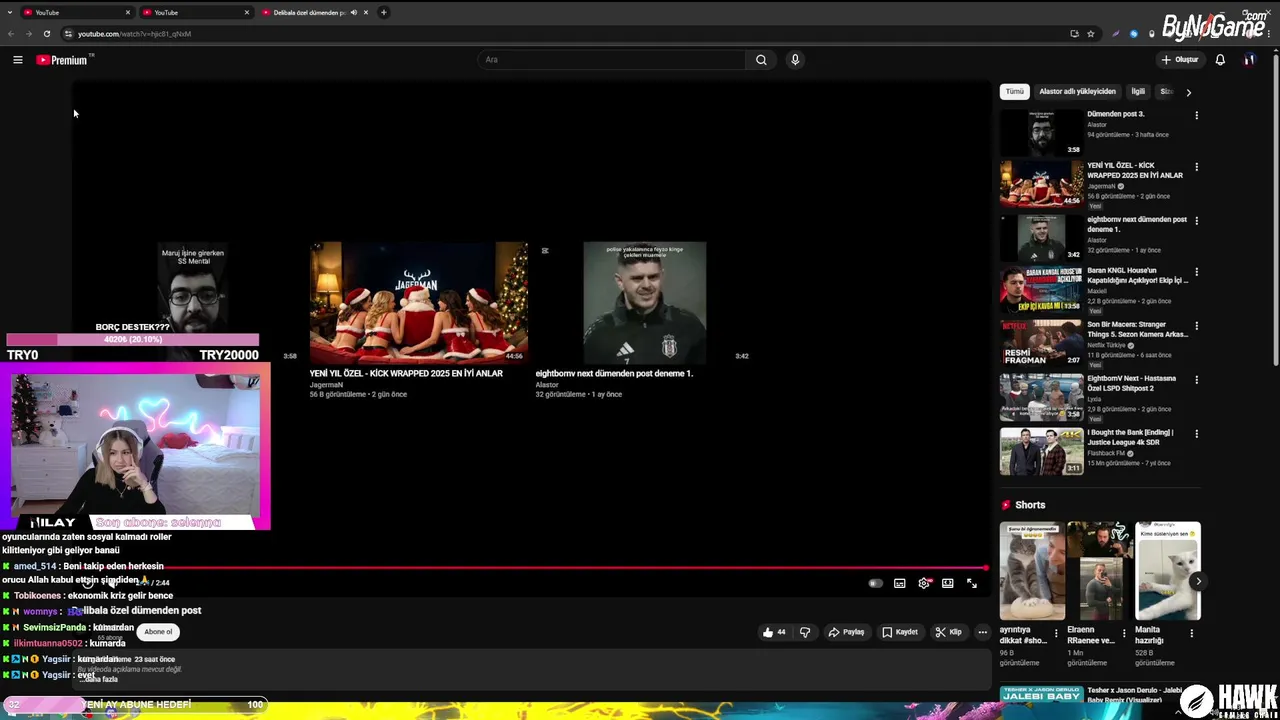Open site information icon in the address bar
This screenshot has height=720, width=1280.
pos(68,34)
